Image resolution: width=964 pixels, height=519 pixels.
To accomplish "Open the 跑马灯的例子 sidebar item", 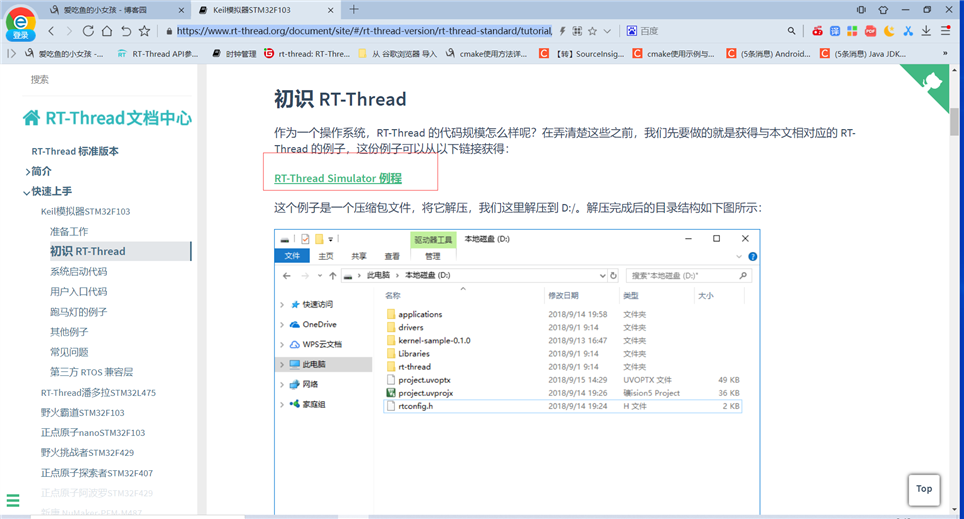I will pyautogui.click(x=78, y=312).
